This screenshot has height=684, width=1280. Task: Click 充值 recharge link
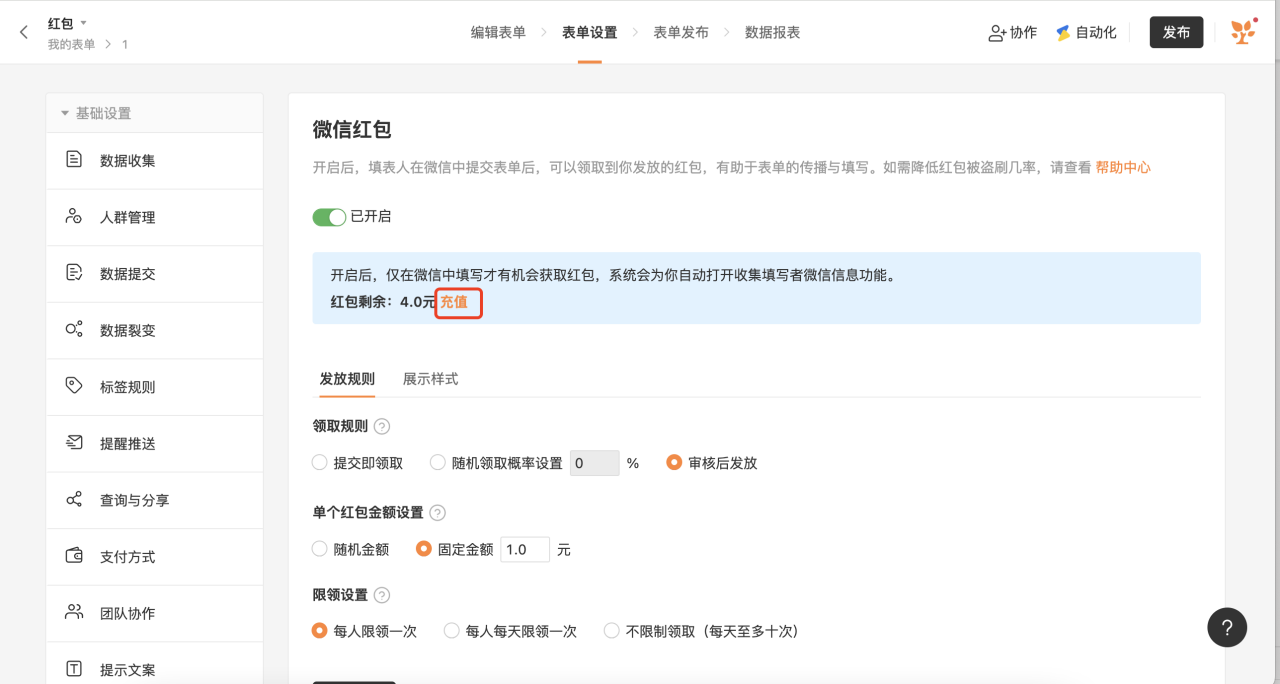pyautogui.click(x=454, y=302)
